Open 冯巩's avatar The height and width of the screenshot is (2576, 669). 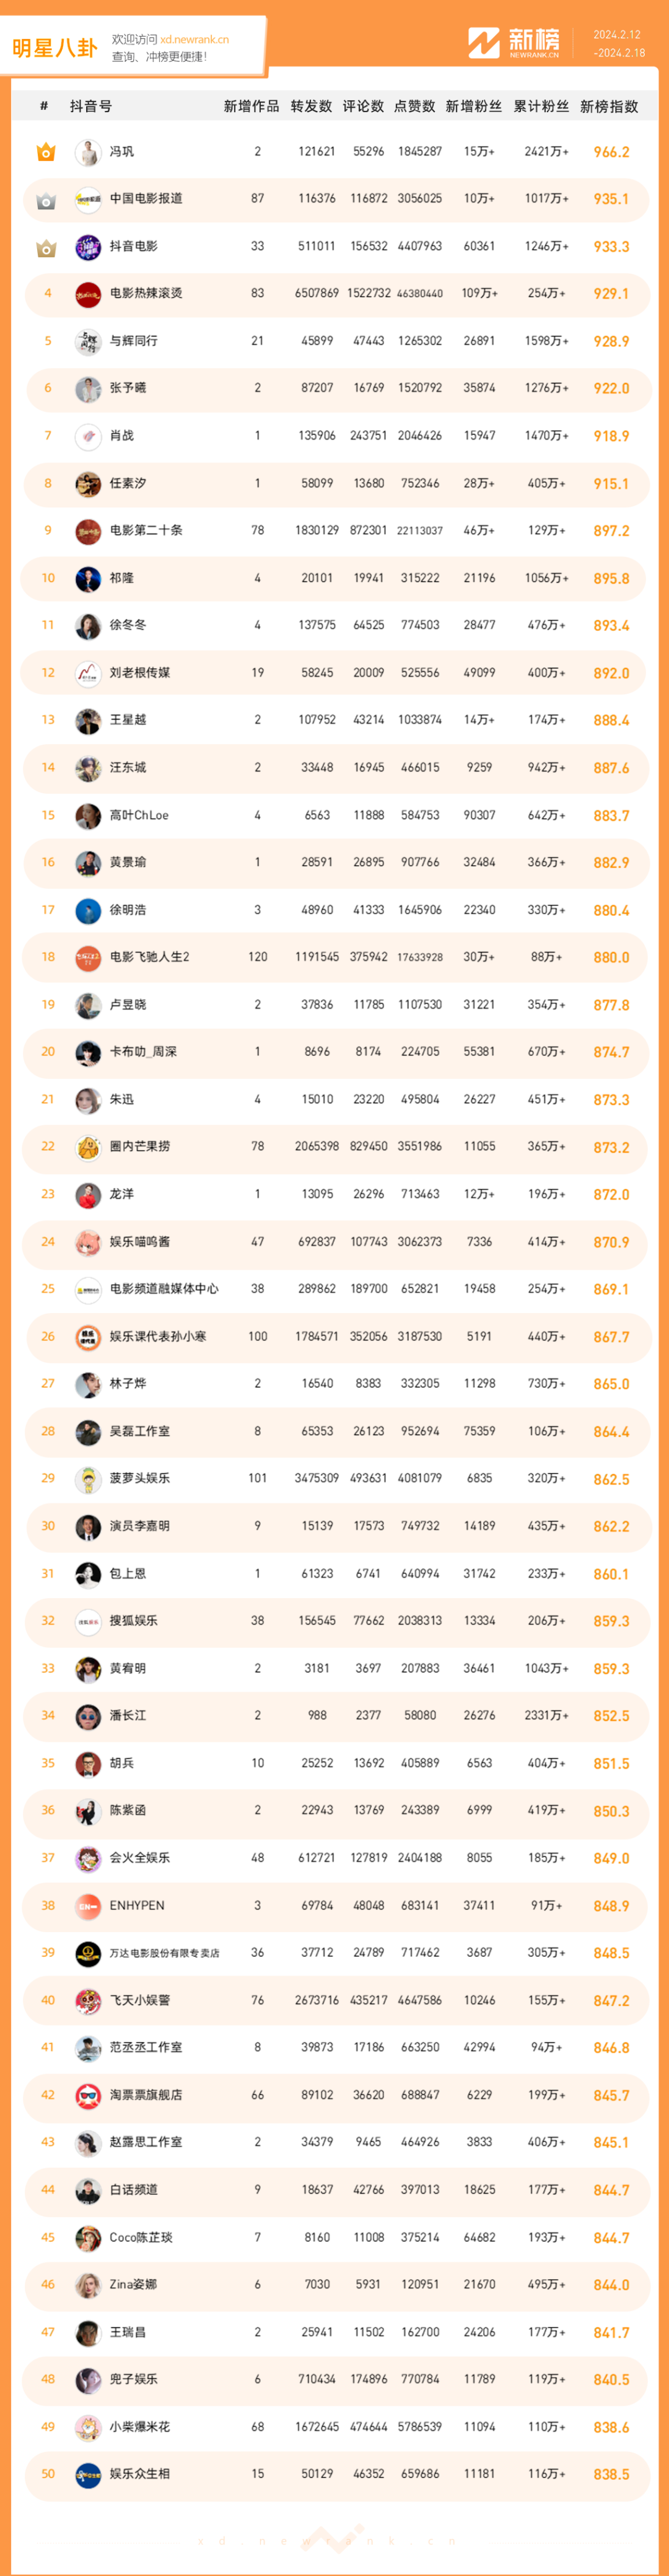click(x=88, y=152)
